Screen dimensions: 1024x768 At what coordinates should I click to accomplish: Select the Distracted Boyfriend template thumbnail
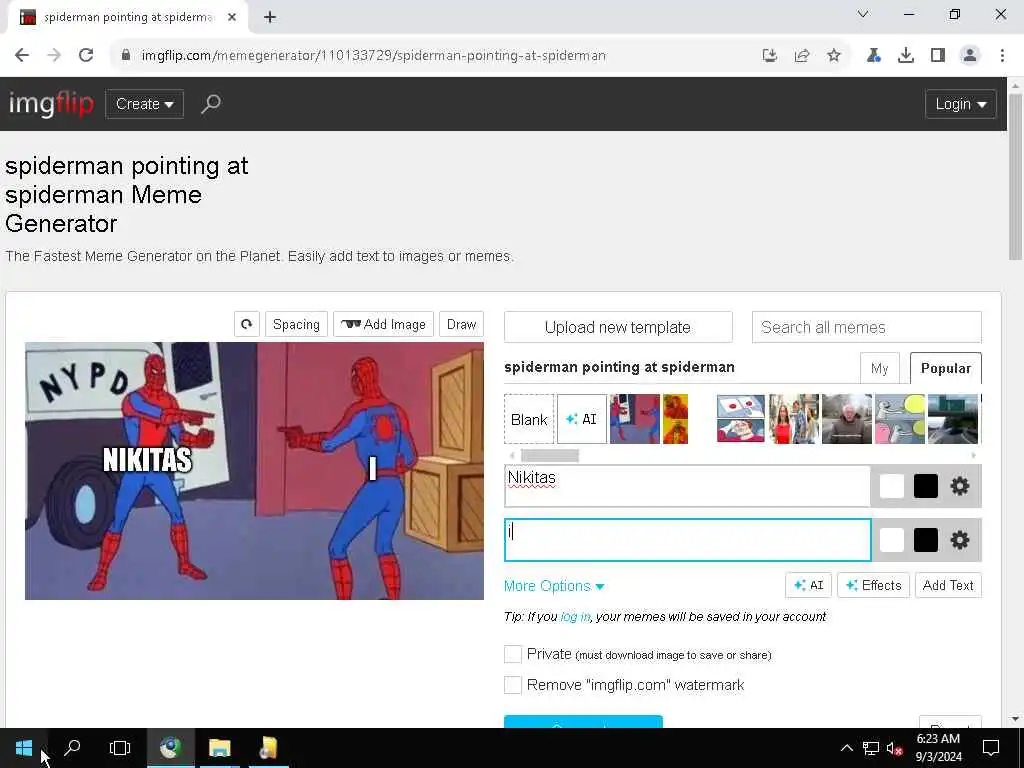tap(793, 419)
